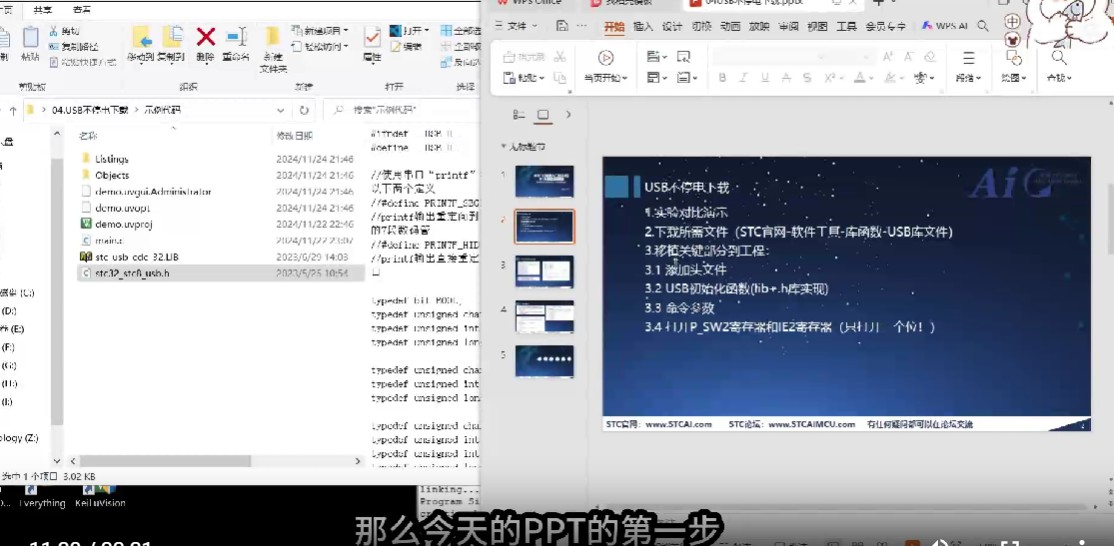Click the File Explorer search box
This screenshot has width=1114, height=546.
tap(401, 110)
